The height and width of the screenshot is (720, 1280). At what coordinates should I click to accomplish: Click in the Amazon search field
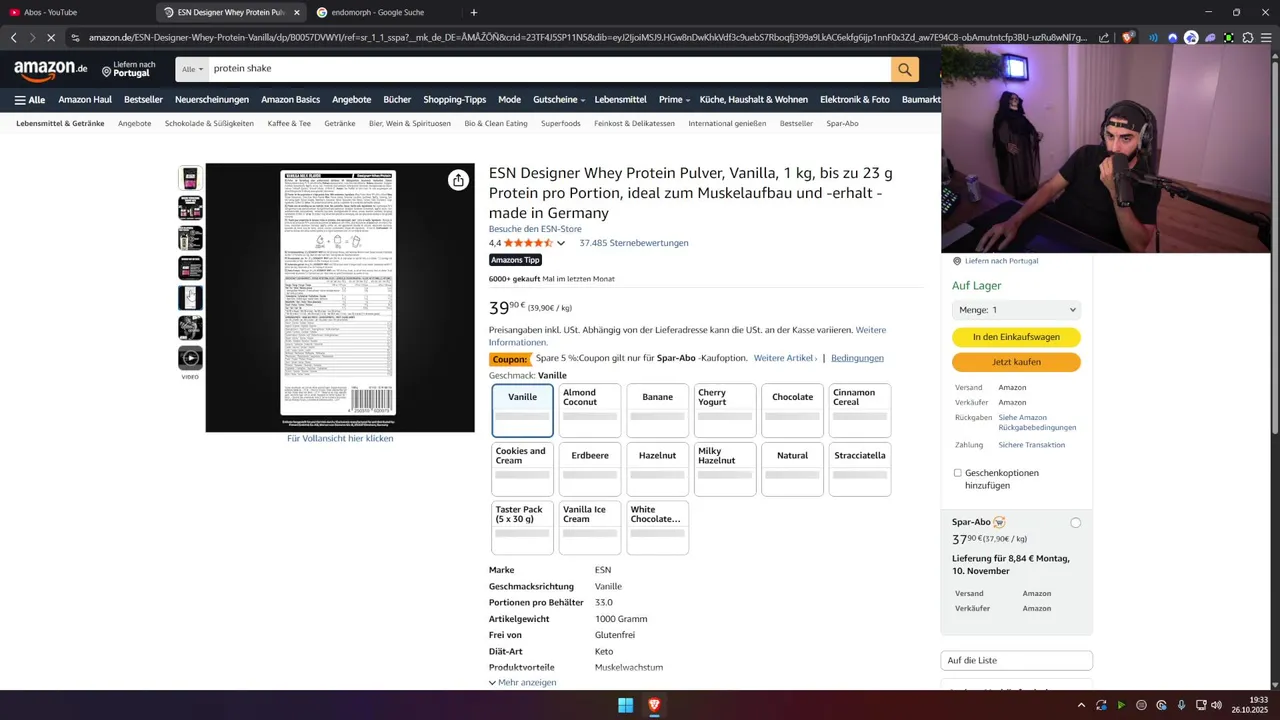point(550,69)
